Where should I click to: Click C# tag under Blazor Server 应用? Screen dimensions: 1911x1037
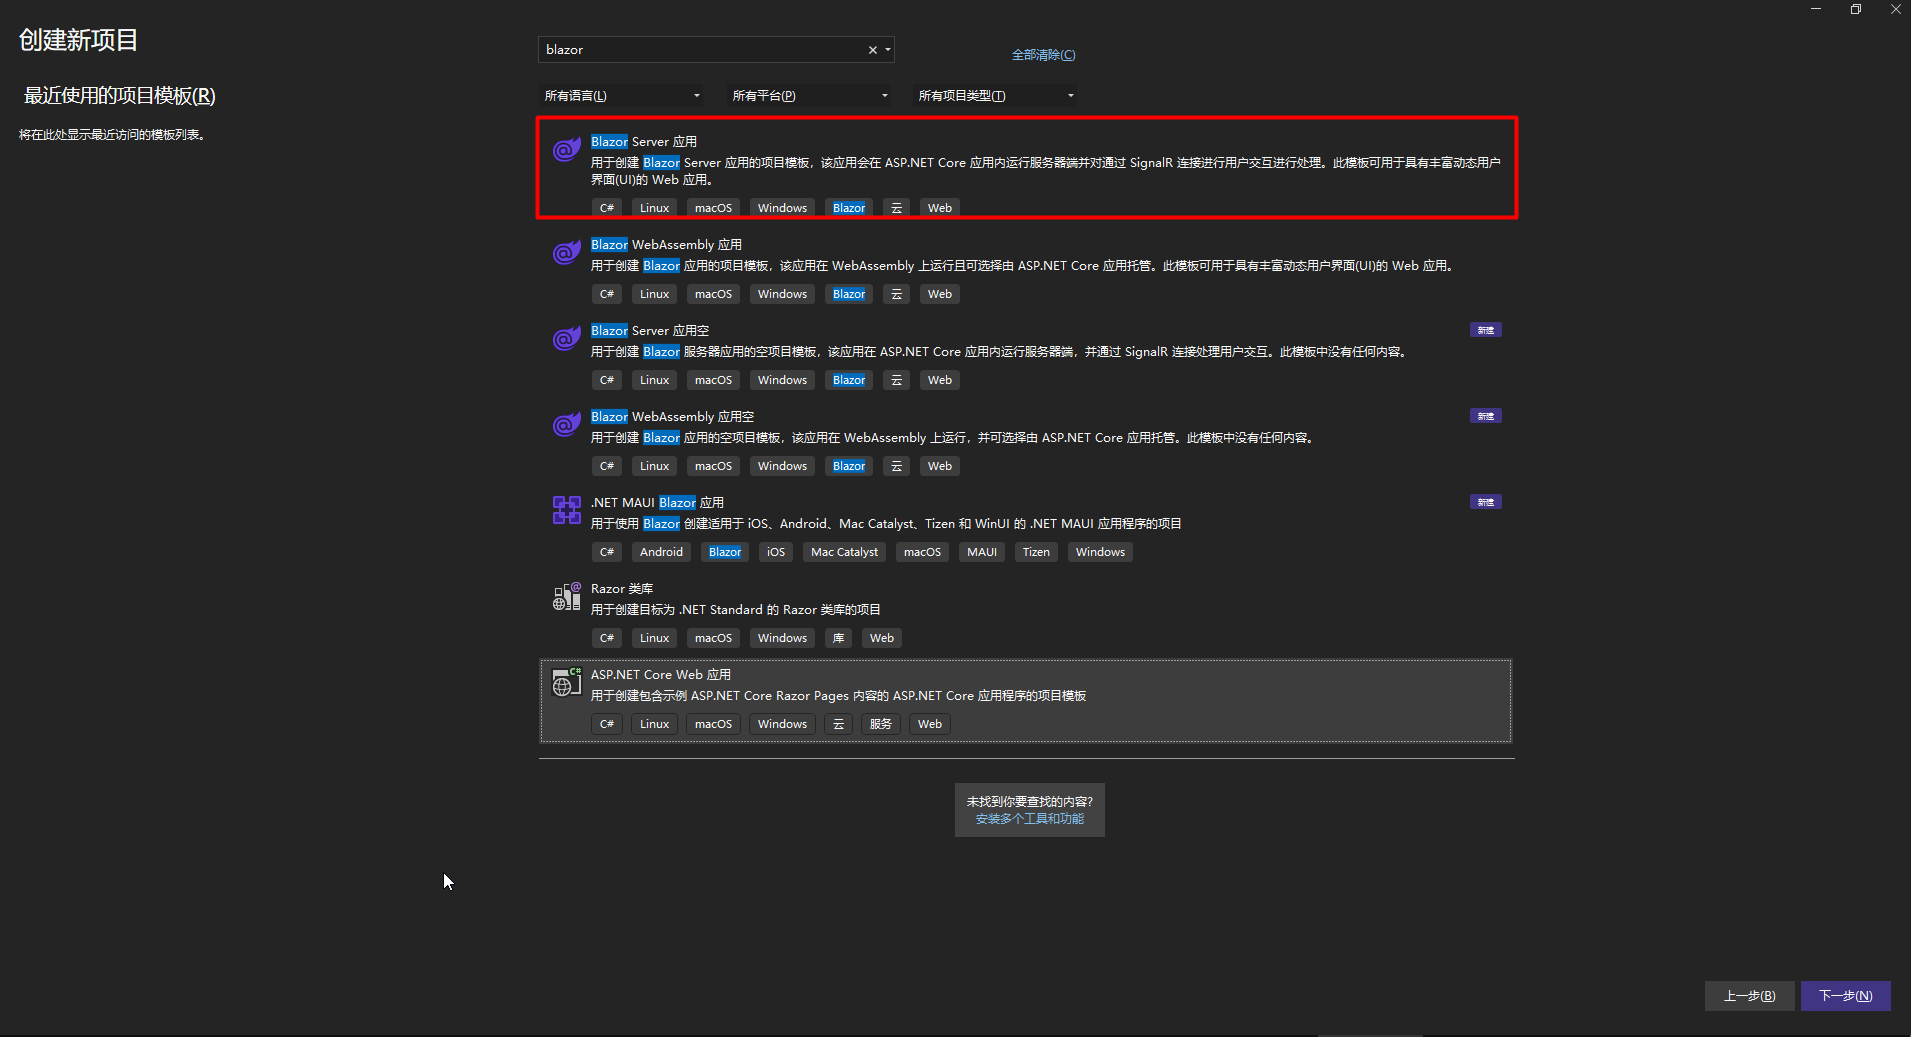607,208
